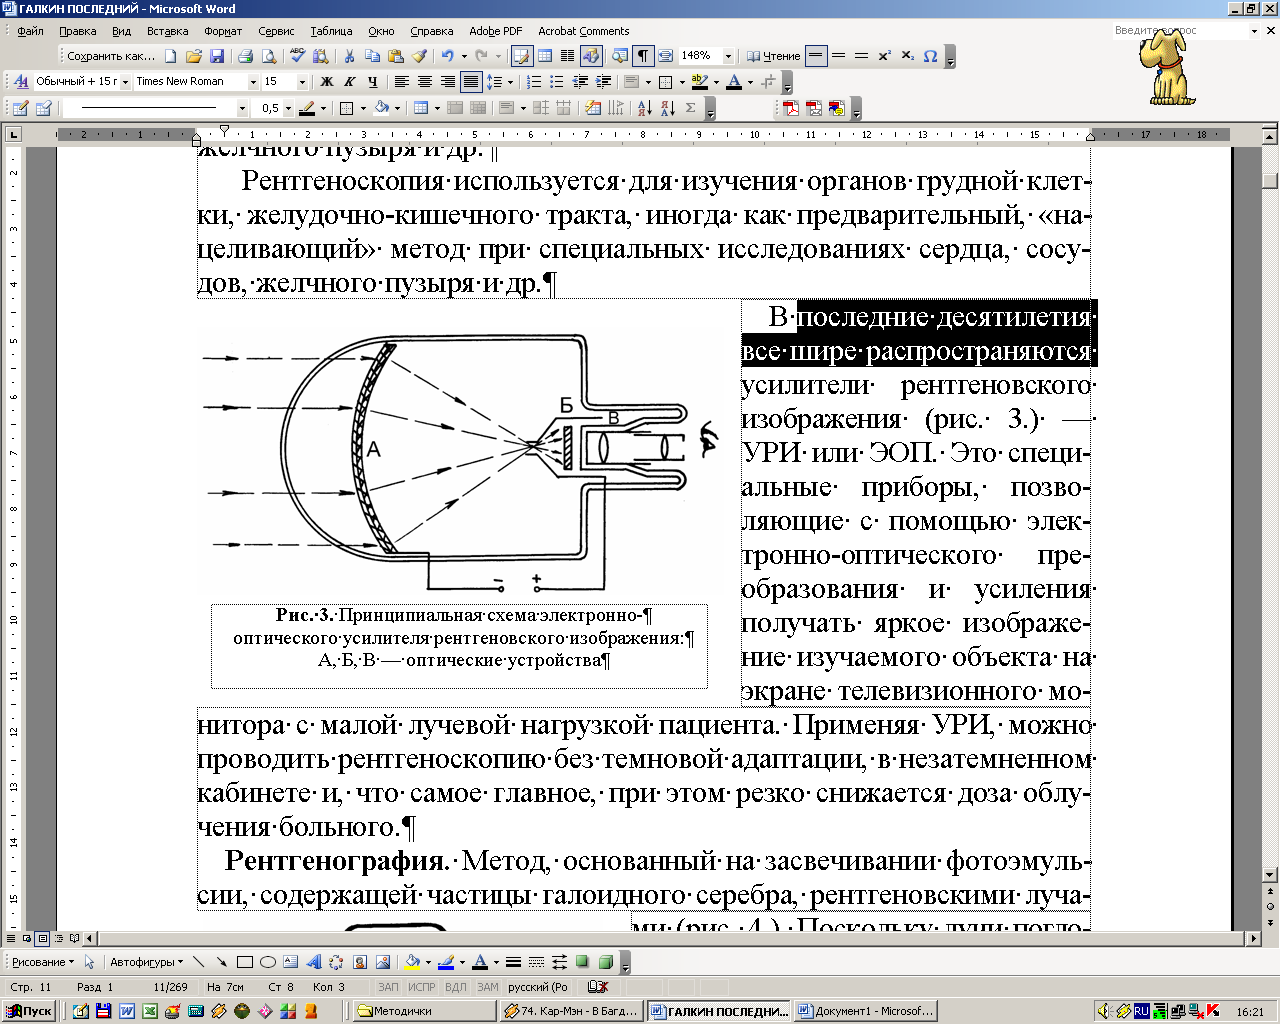Pick the Line drawing tool
The height and width of the screenshot is (1024, 1280).
[199, 962]
